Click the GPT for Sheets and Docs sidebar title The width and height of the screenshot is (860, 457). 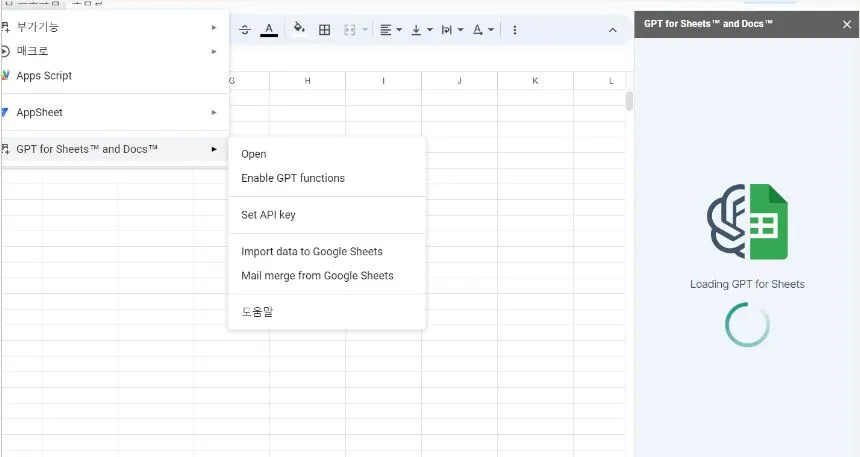tap(708, 24)
